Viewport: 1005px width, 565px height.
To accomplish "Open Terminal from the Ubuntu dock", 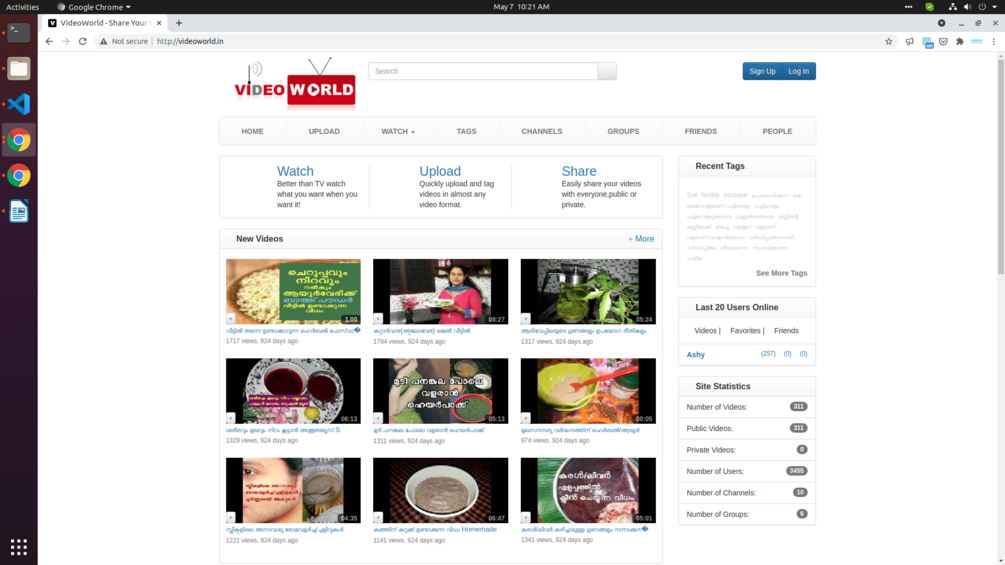I will click(x=19, y=32).
